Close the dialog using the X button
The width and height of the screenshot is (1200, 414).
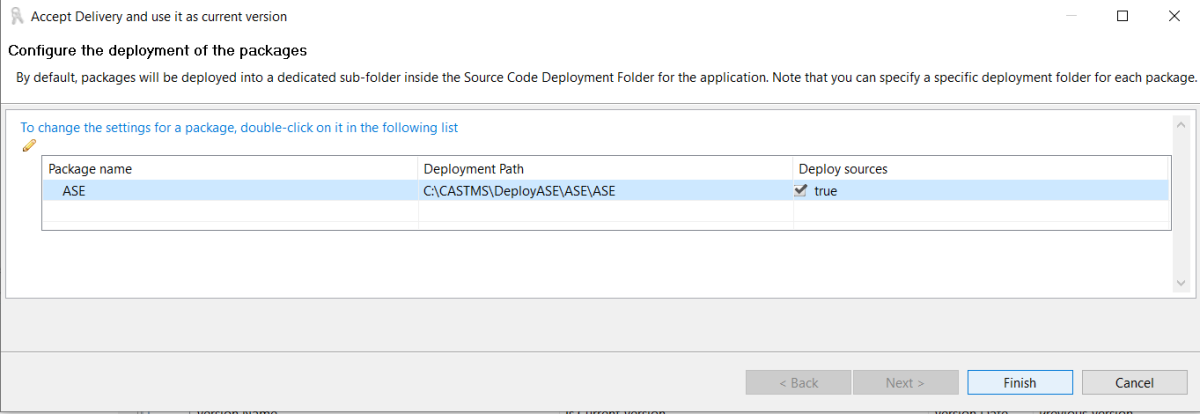pyautogui.click(x=1173, y=16)
